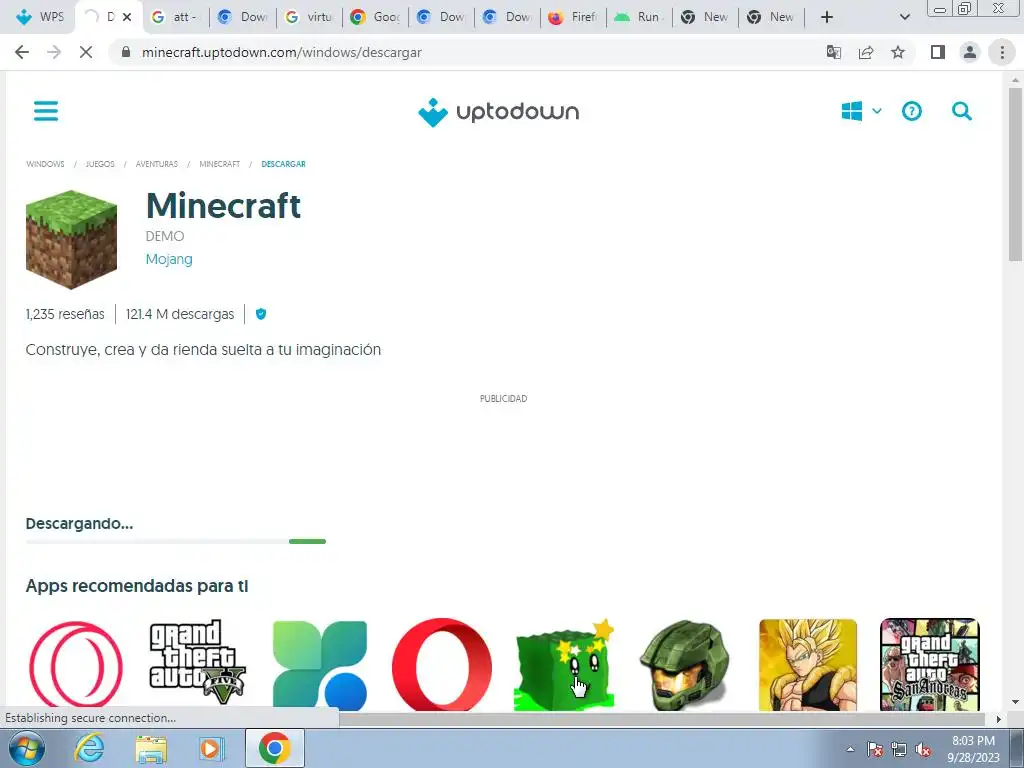This screenshot has height=768, width=1024.
Task: Click the download progress bar
Action: tap(176, 541)
